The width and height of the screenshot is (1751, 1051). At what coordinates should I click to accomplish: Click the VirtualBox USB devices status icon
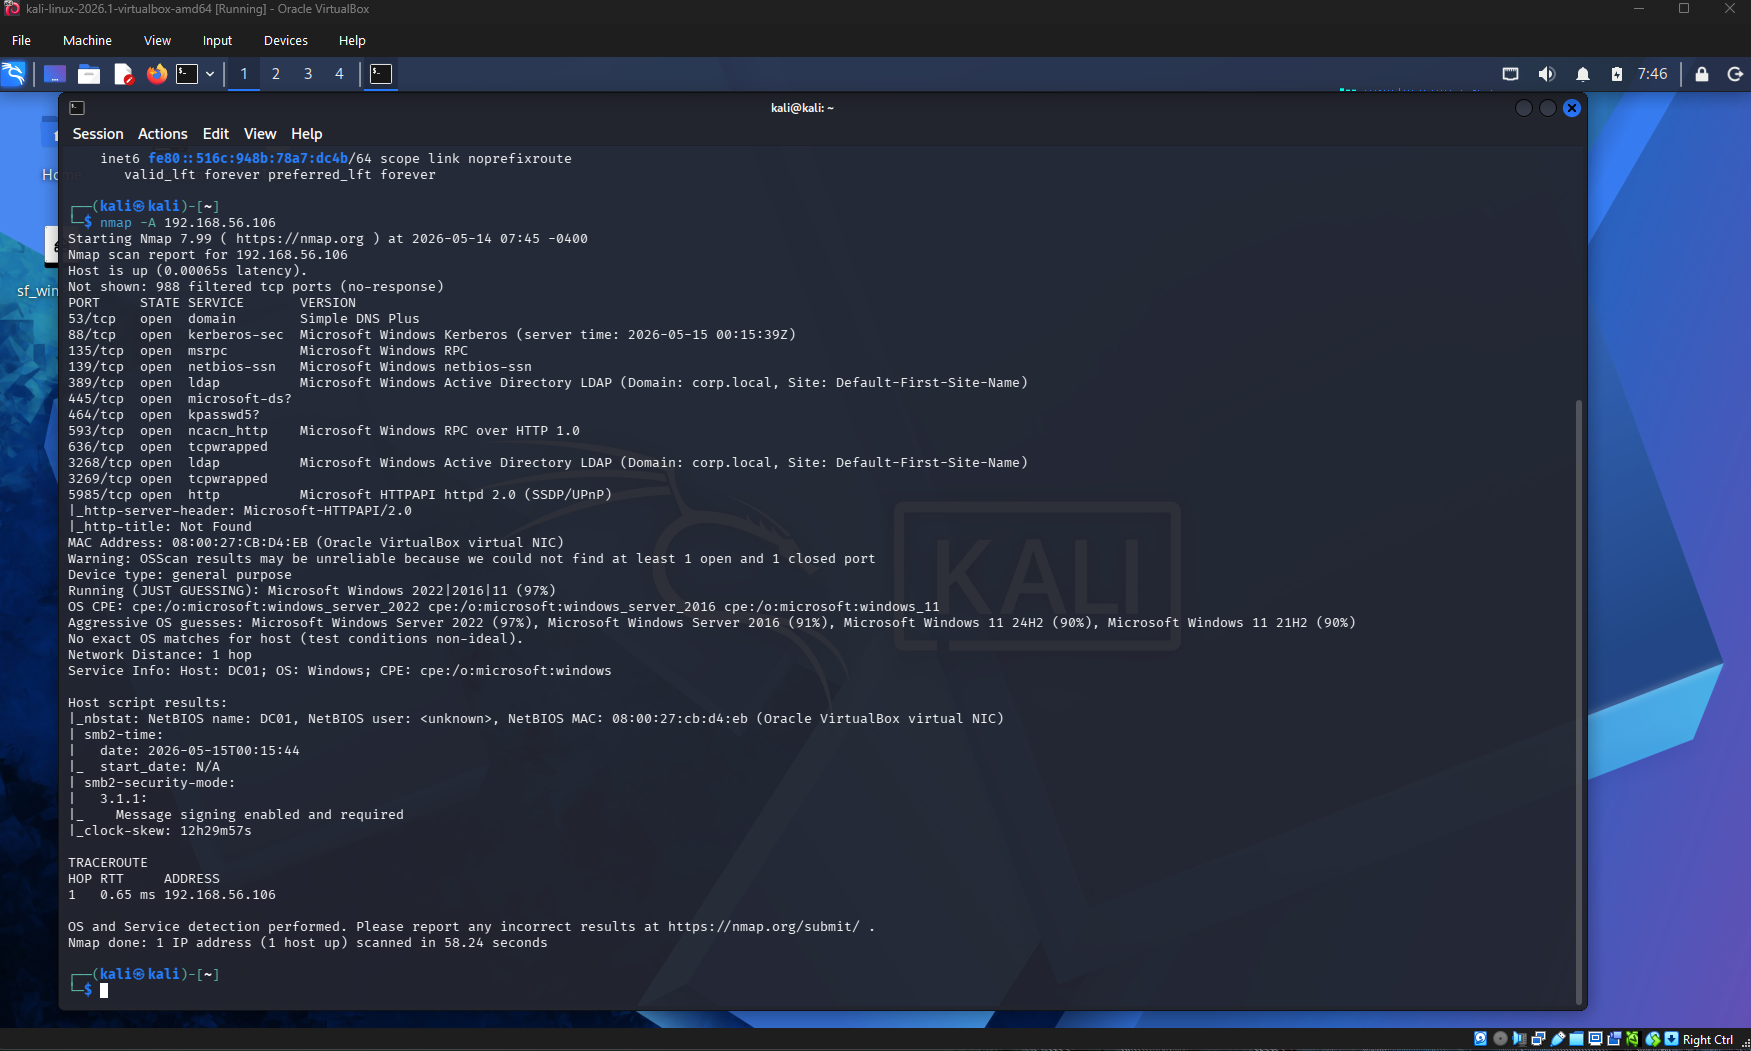pos(1558,1039)
